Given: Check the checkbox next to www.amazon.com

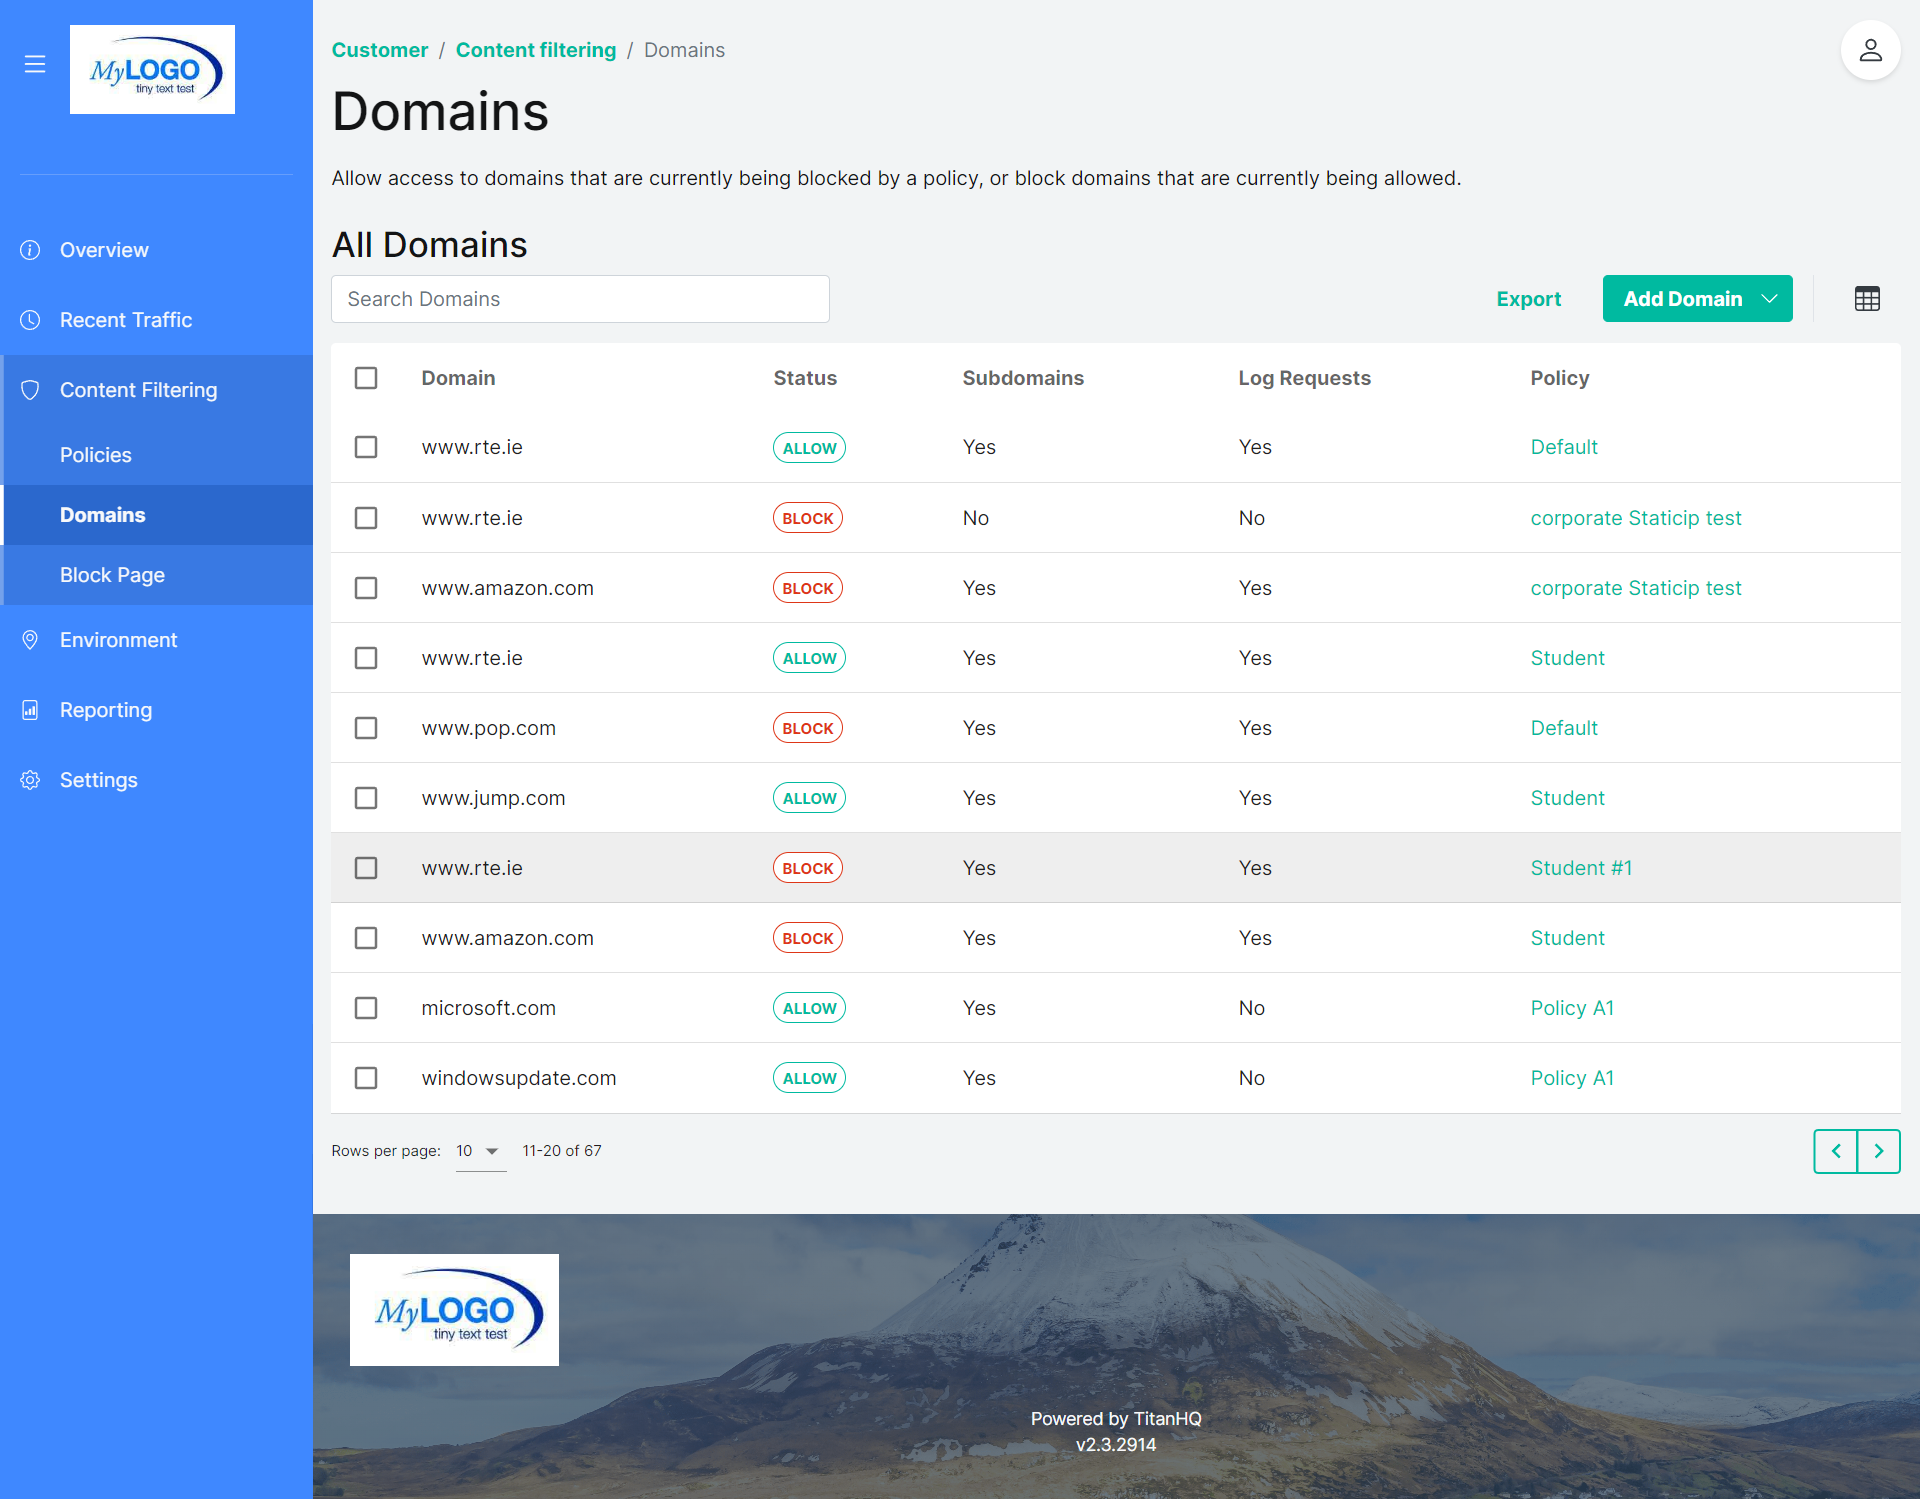Looking at the screenshot, I should click(366, 588).
